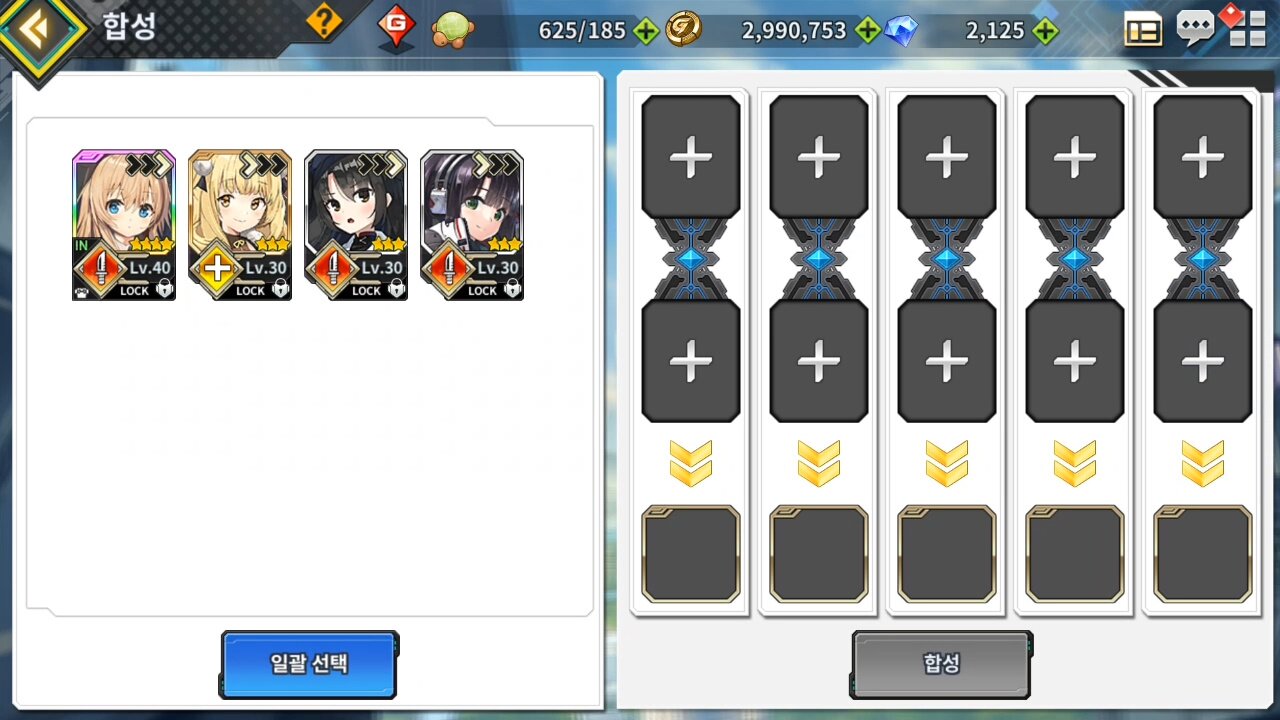Open the list panel icon in top bar
The image size is (1280, 720).
pyautogui.click(x=1143, y=31)
